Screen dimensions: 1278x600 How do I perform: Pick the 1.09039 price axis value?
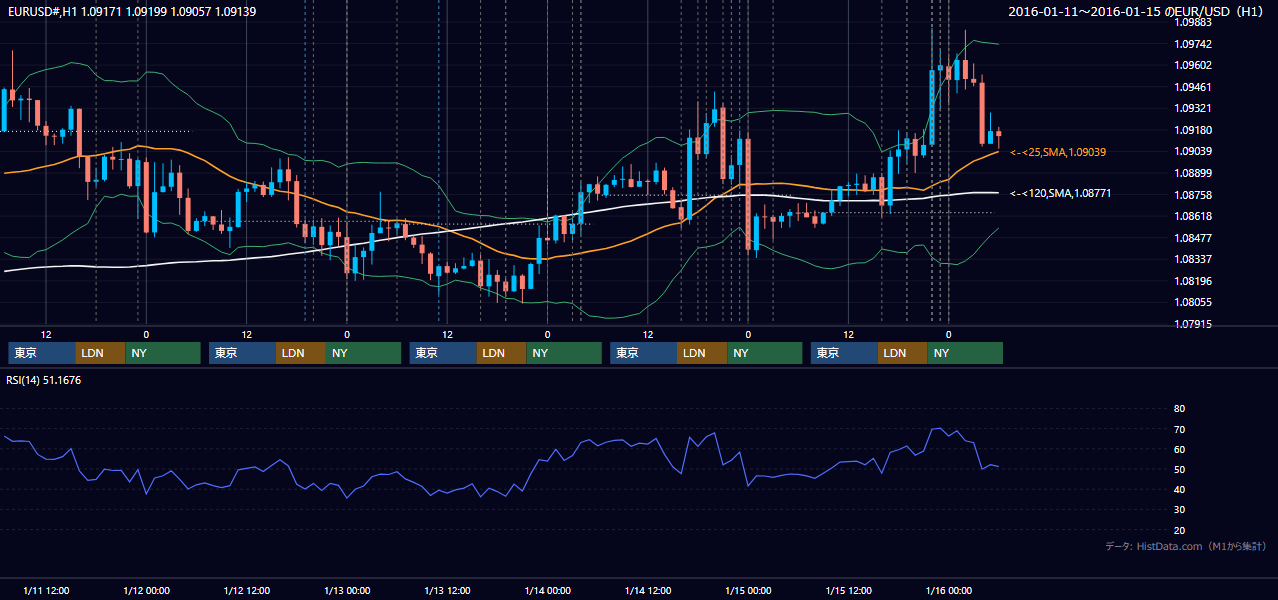[1194, 151]
